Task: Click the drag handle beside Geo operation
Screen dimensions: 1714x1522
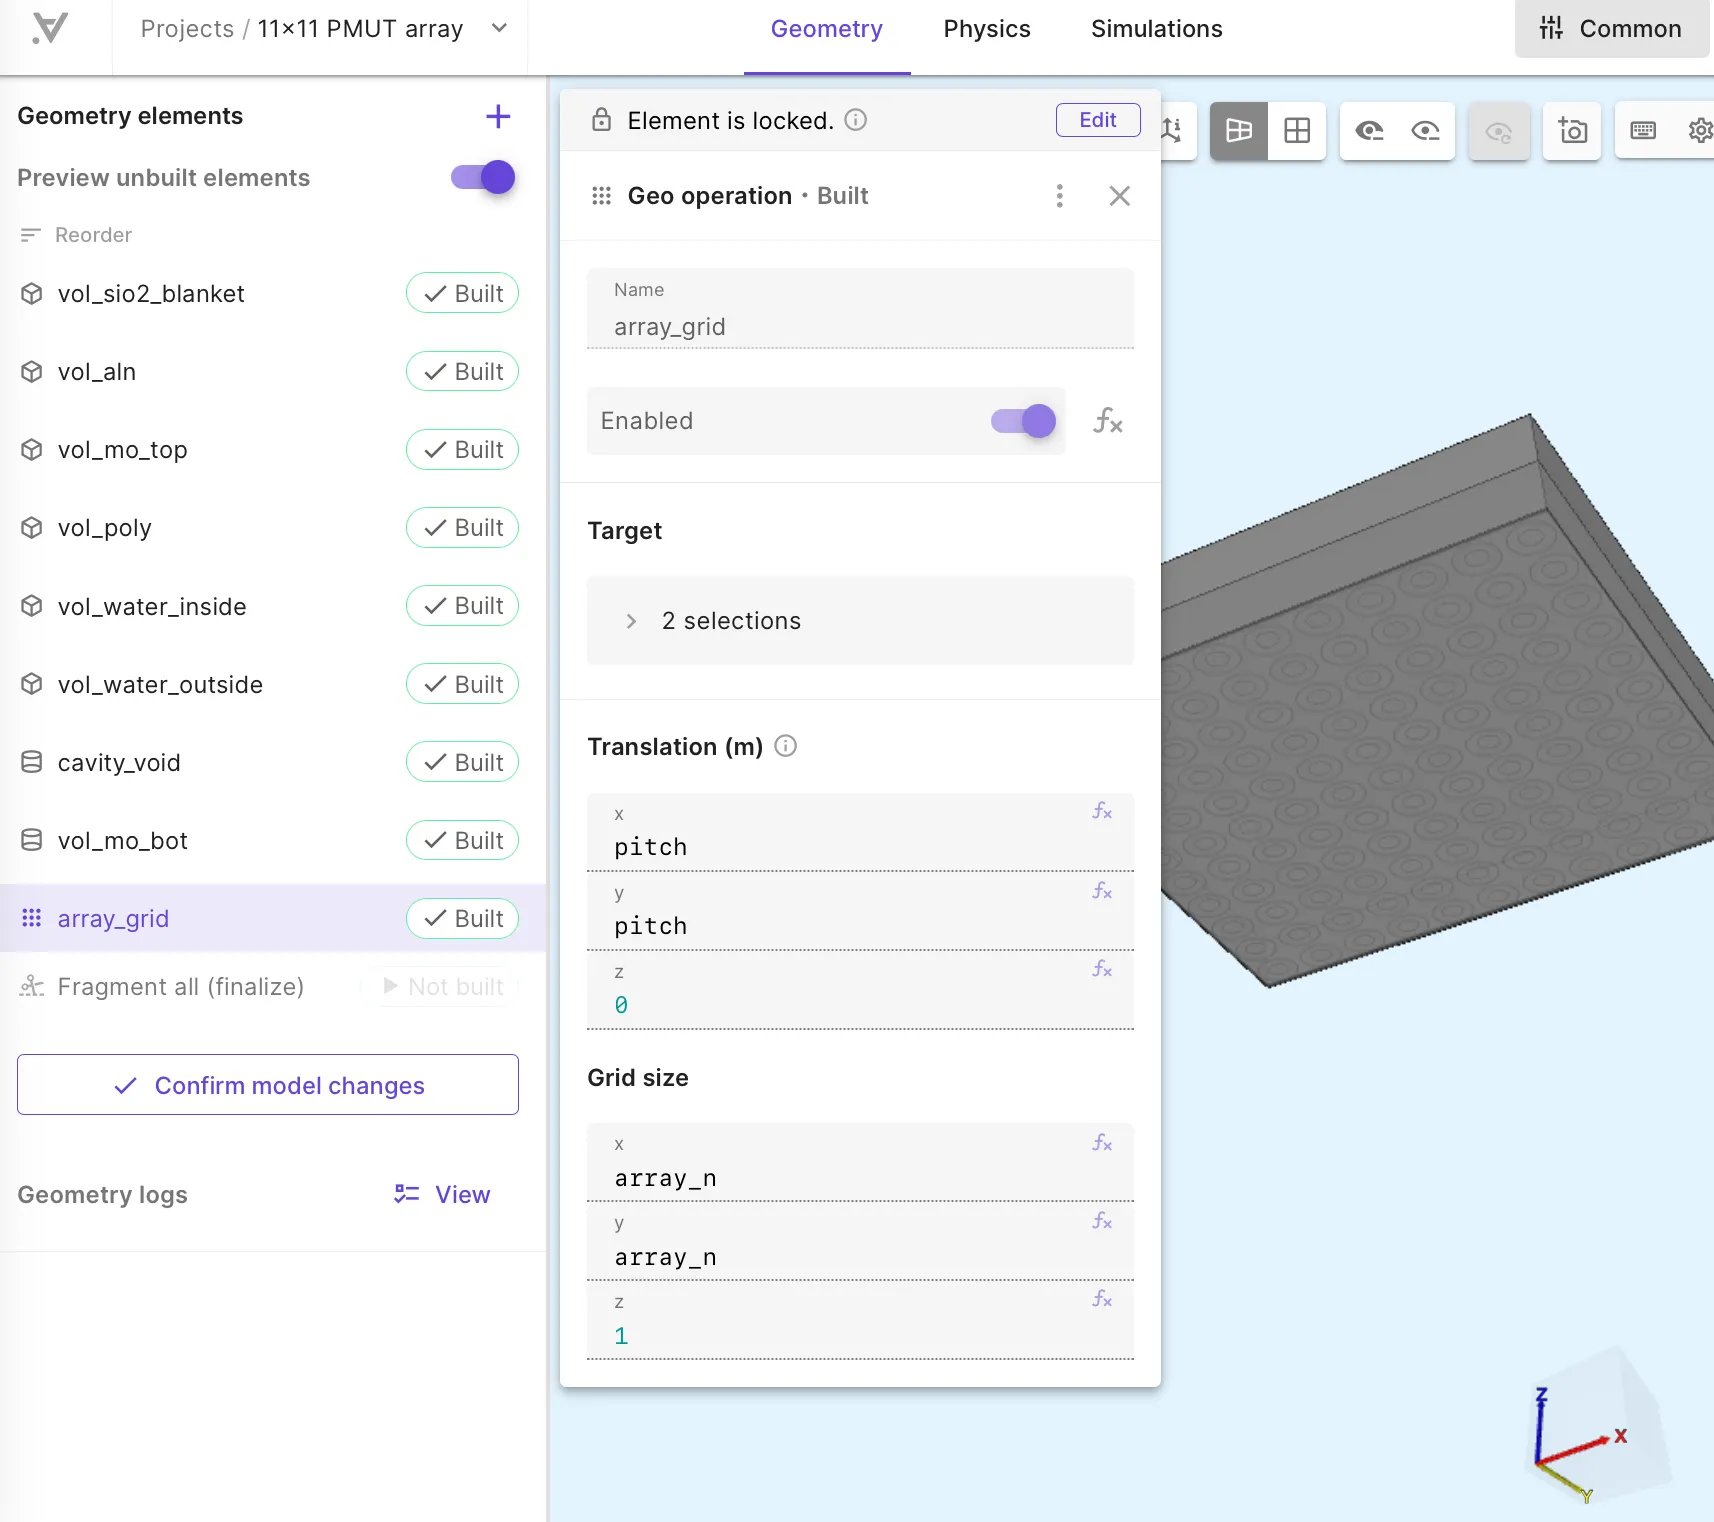Action: [601, 196]
